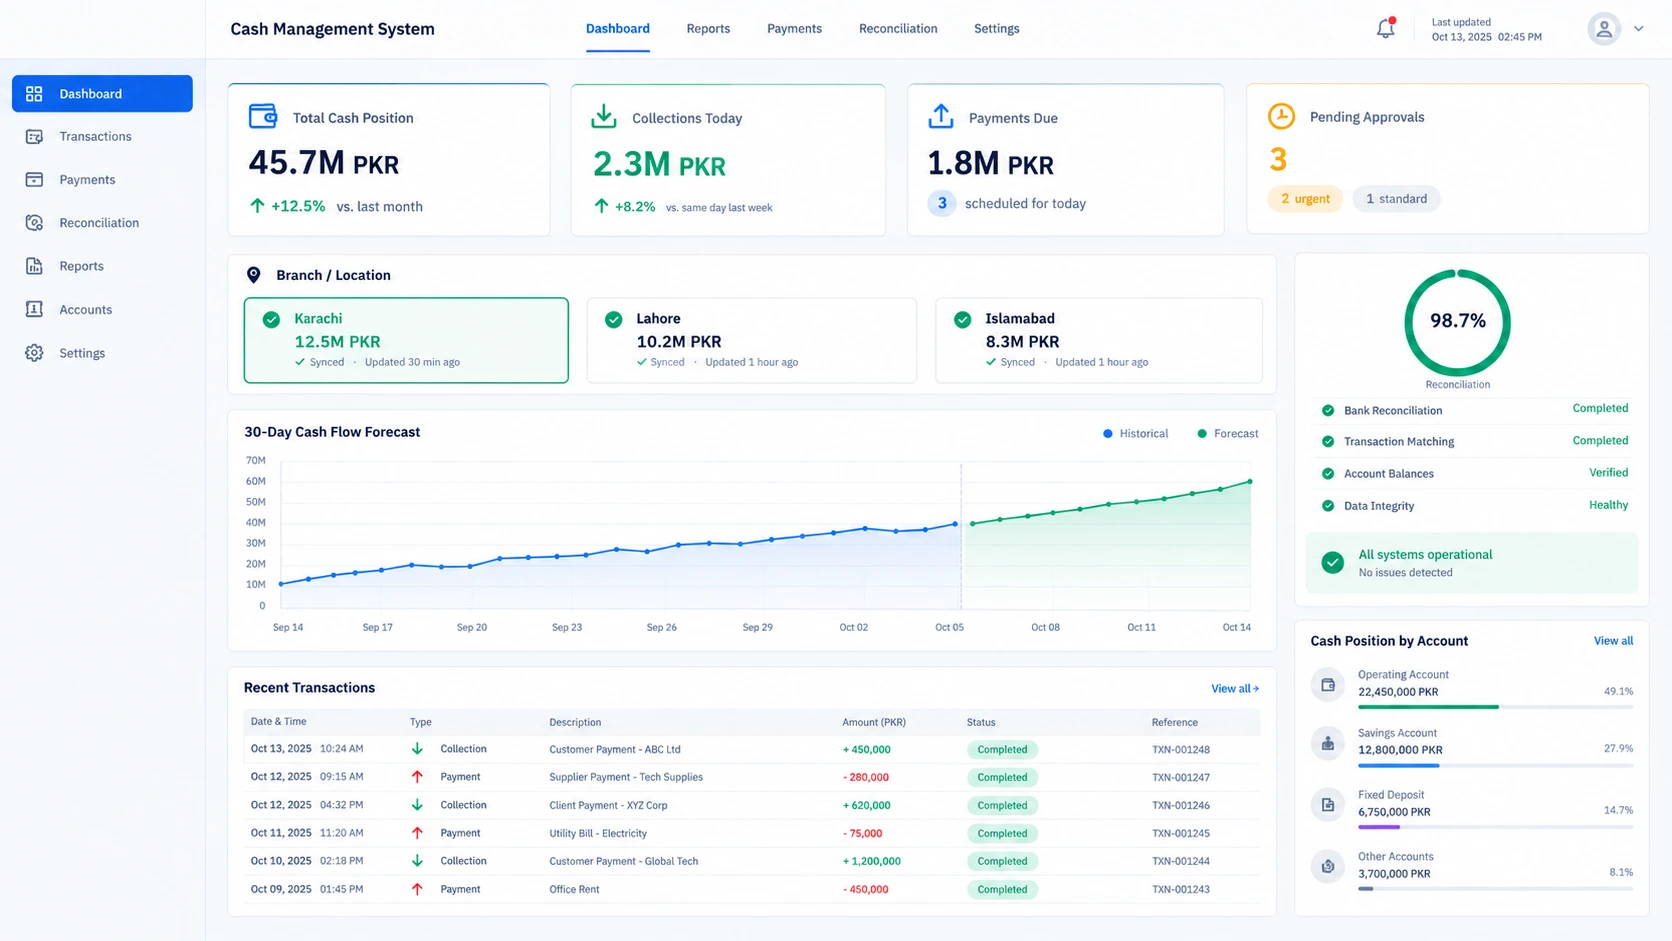Toggle the Forecast legend item
1672x941 pixels.
[1227, 434]
